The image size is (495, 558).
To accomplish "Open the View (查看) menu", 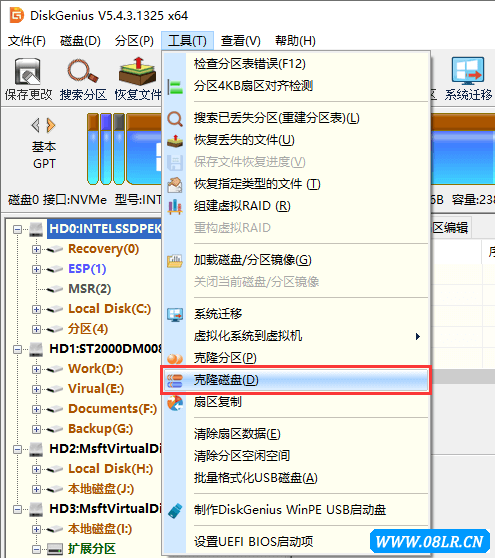I will [241, 41].
